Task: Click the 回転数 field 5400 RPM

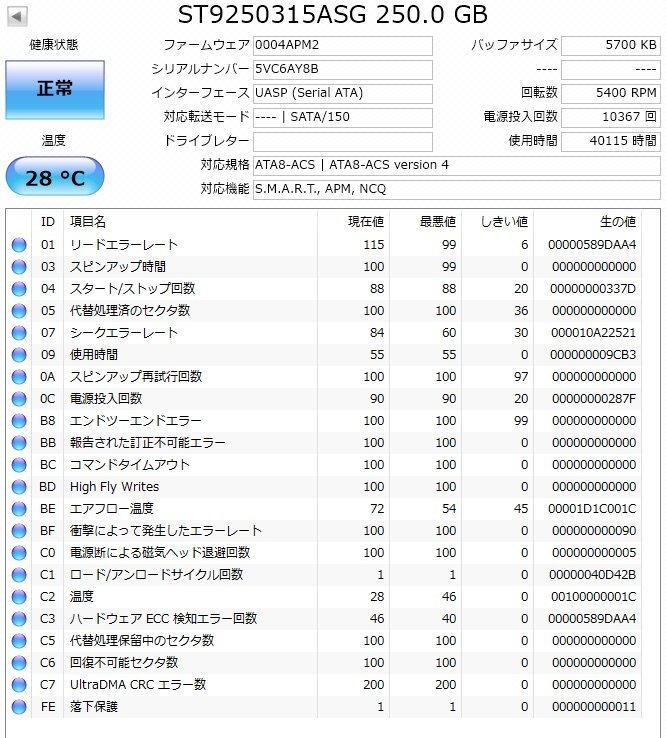Action: click(x=611, y=94)
